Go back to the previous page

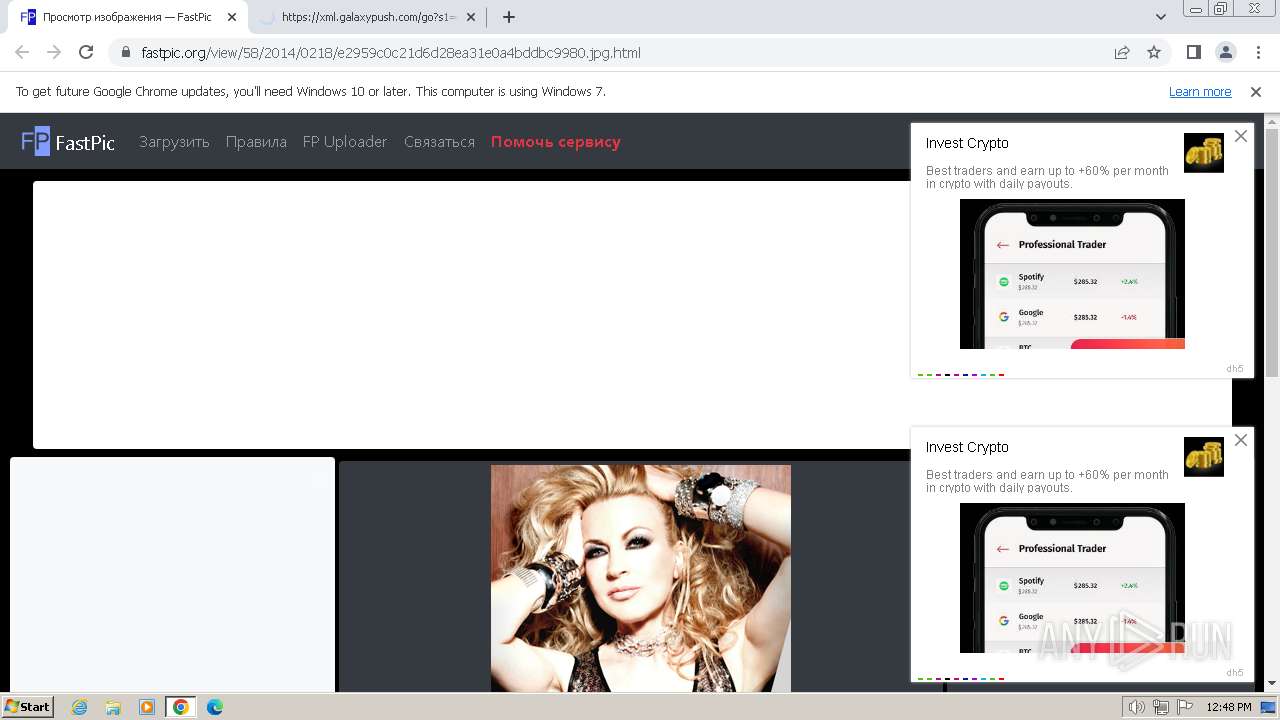coord(22,53)
